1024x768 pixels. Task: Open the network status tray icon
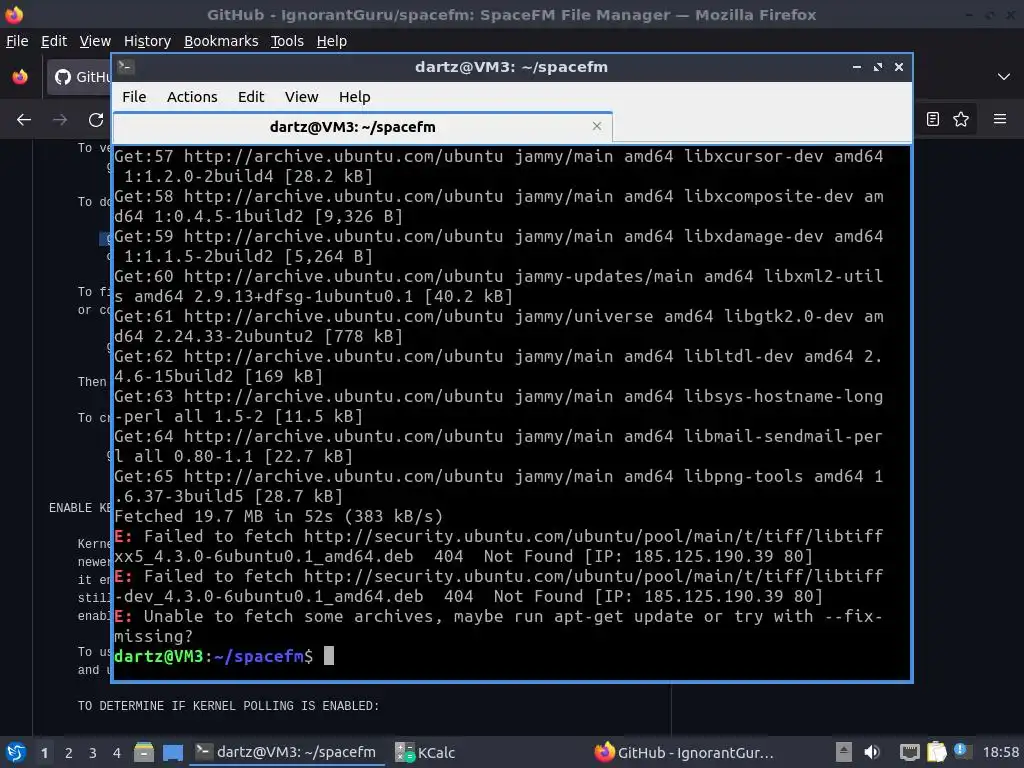(x=909, y=752)
